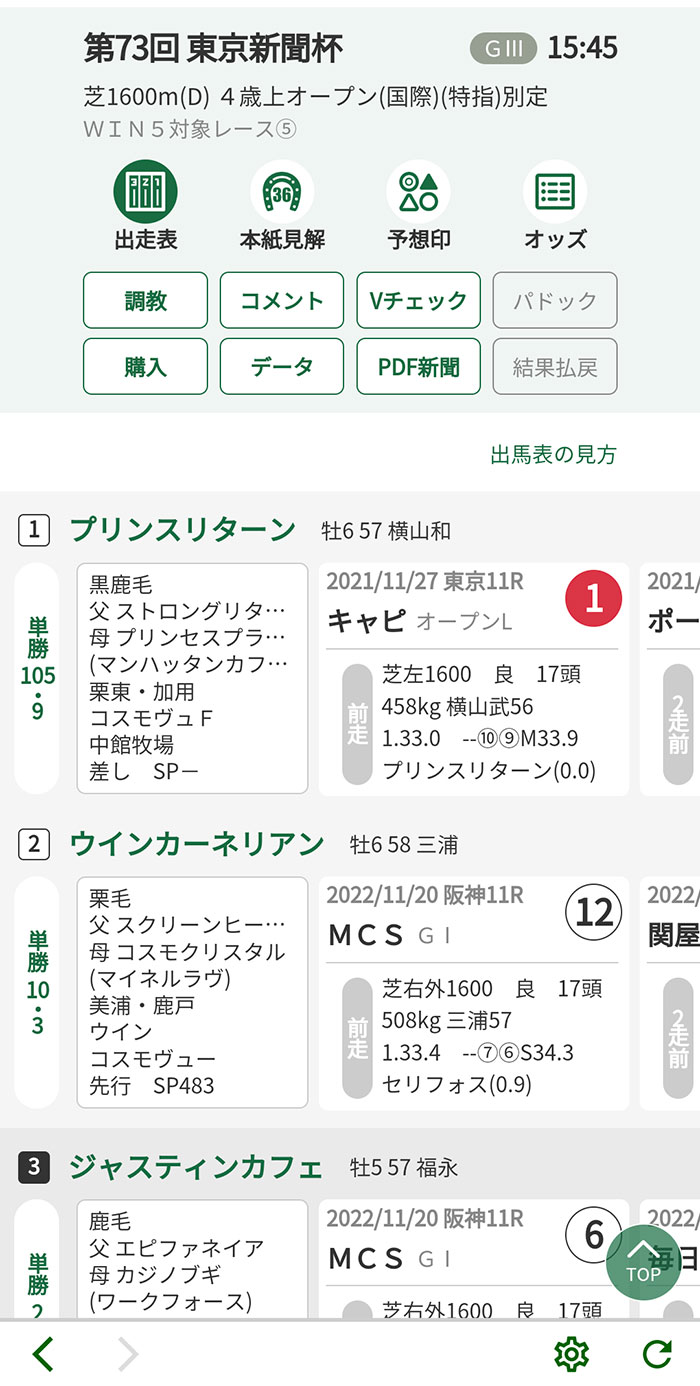This screenshot has width=700, height=1386.
Task: Open the 本紙見解 horseshoe icon
Action: [282, 192]
